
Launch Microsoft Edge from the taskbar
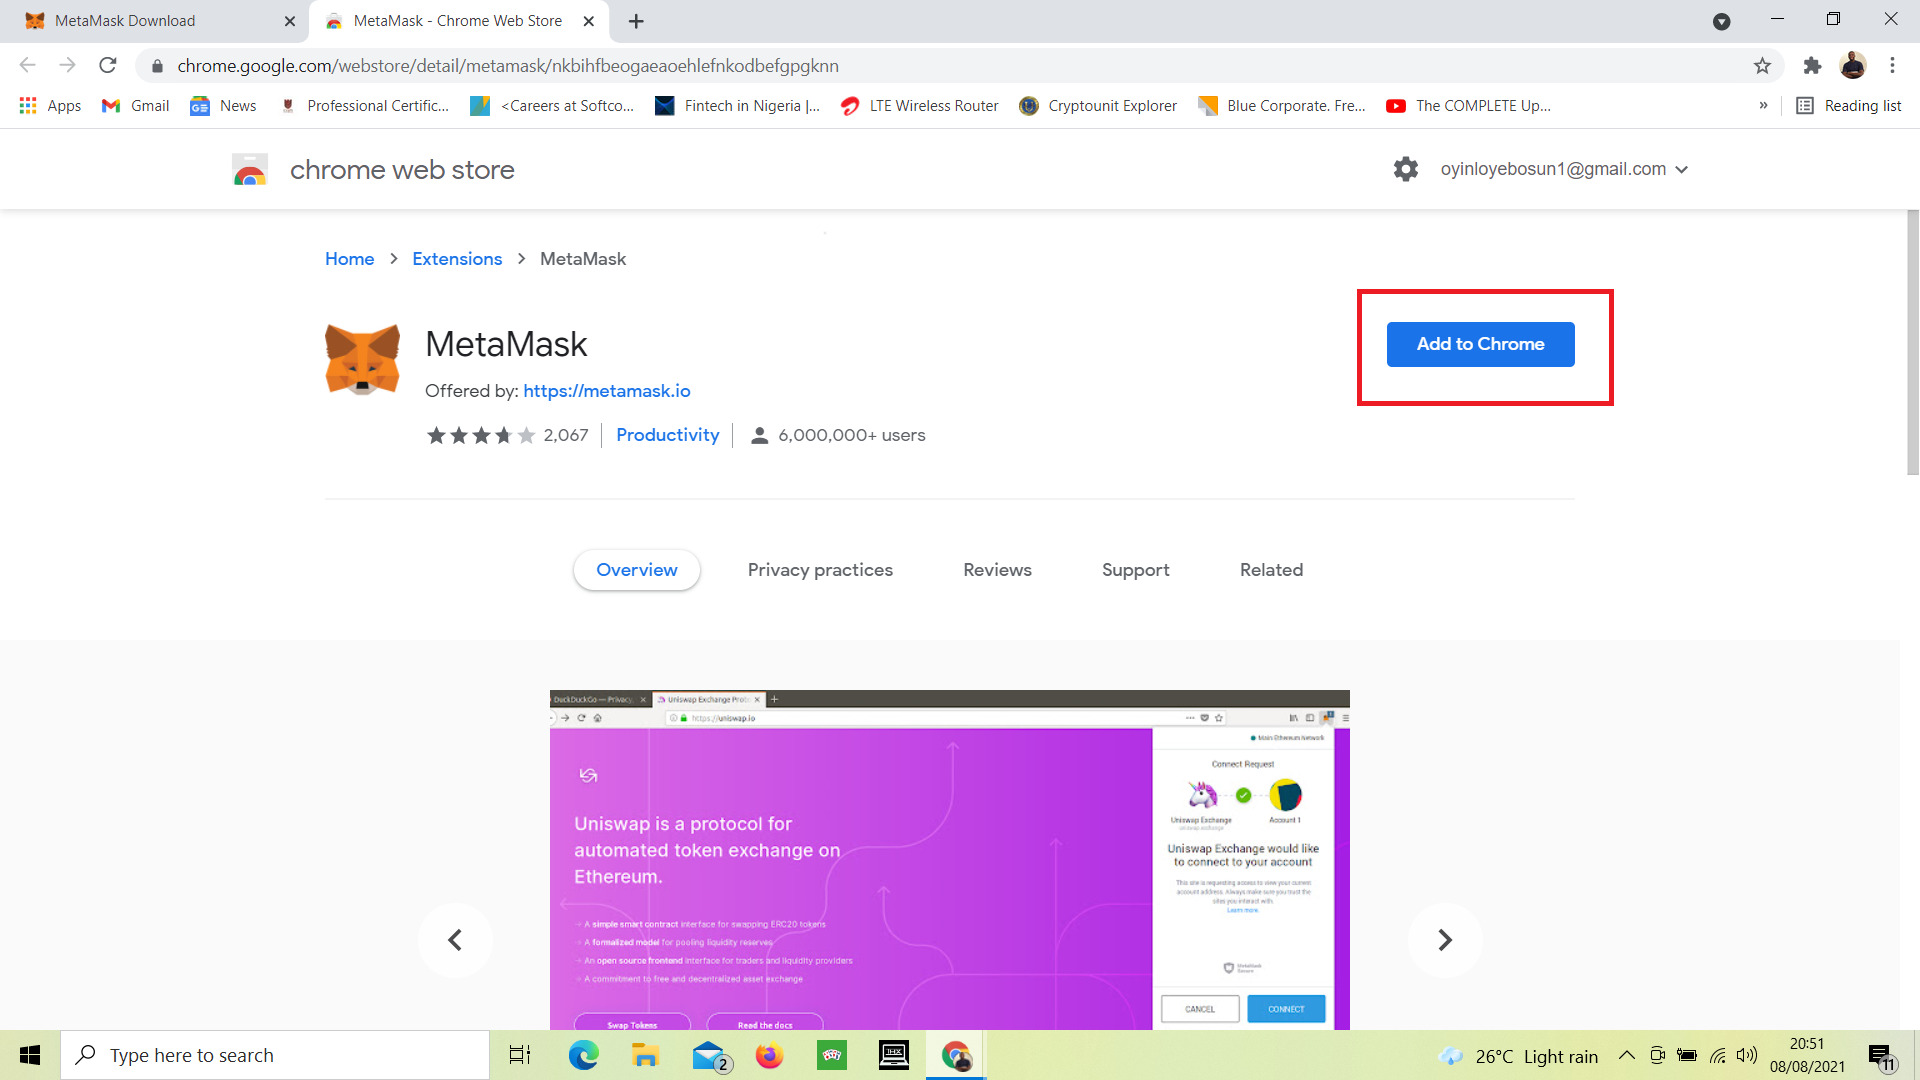tap(584, 1055)
